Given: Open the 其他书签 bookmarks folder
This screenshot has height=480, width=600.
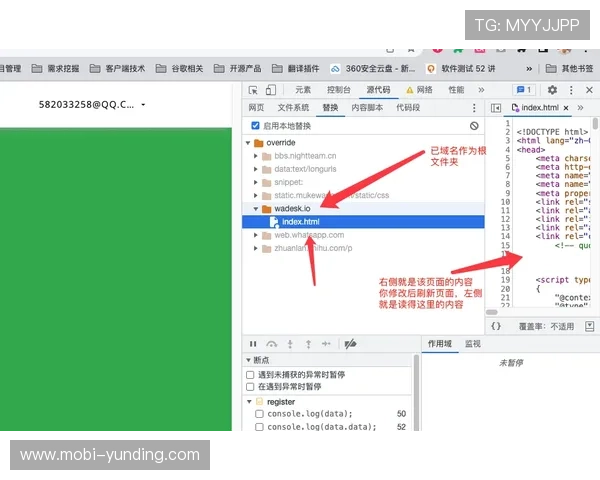Looking at the screenshot, I should 569,69.
